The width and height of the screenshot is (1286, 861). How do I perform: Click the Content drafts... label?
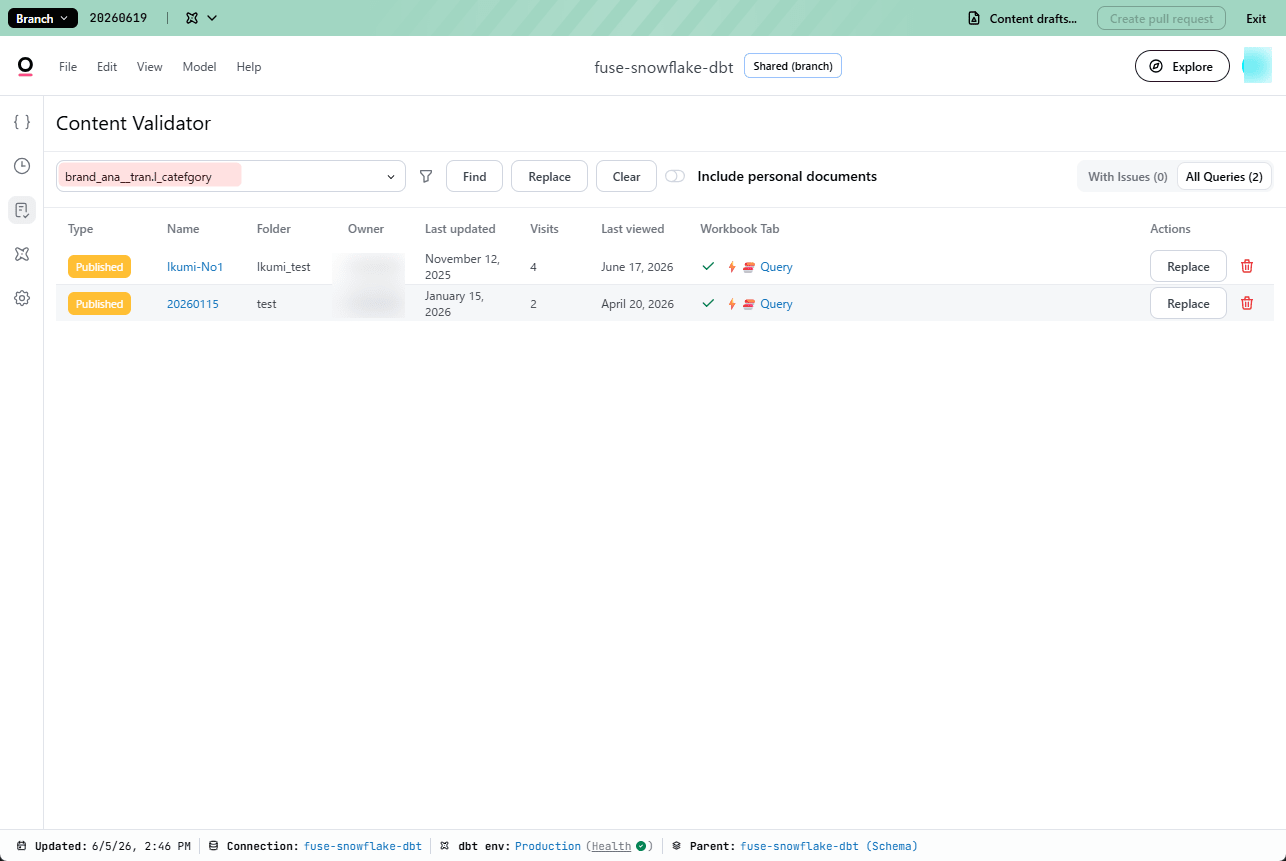1034,18
